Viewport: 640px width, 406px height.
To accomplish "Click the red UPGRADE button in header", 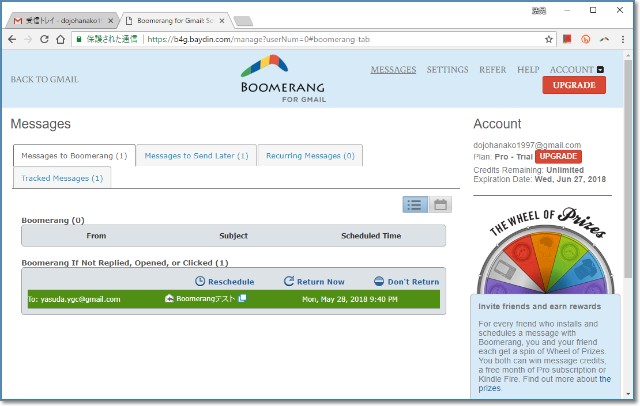I will coord(573,86).
